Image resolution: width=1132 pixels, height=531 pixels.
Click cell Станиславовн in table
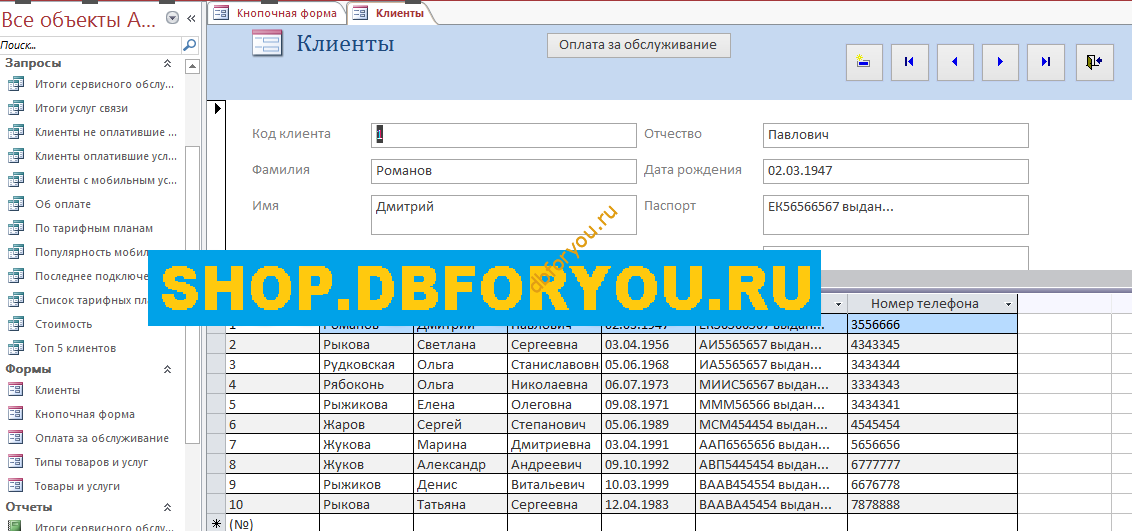(554, 364)
